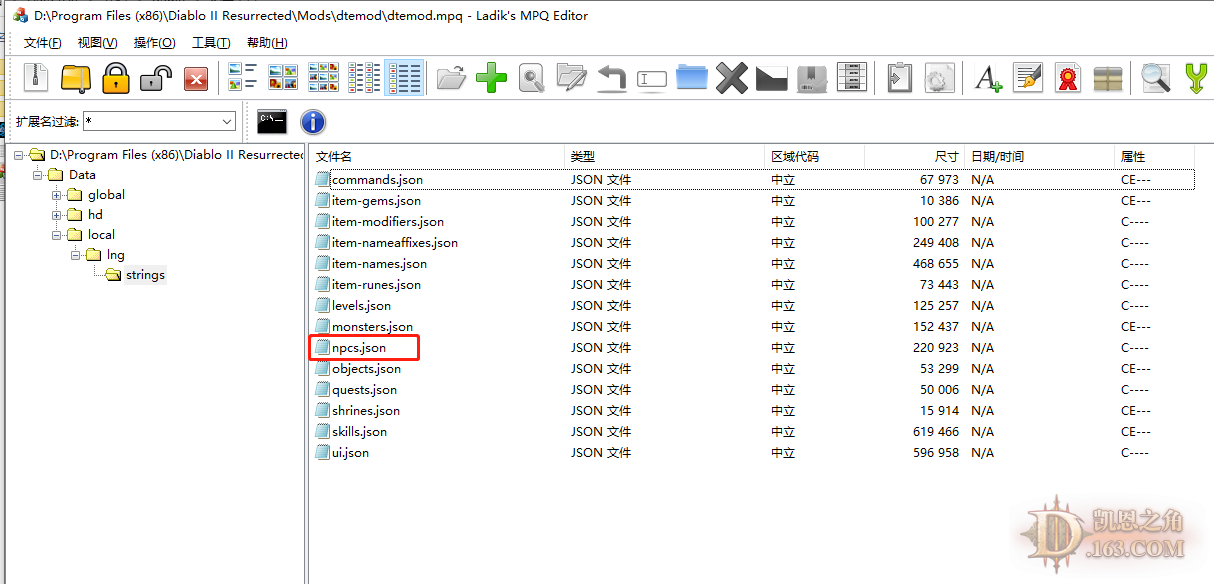Image resolution: width=1214 pixels, height=584 pixels.
Task: Click the blue new folder icon
Action: point(692,78)
